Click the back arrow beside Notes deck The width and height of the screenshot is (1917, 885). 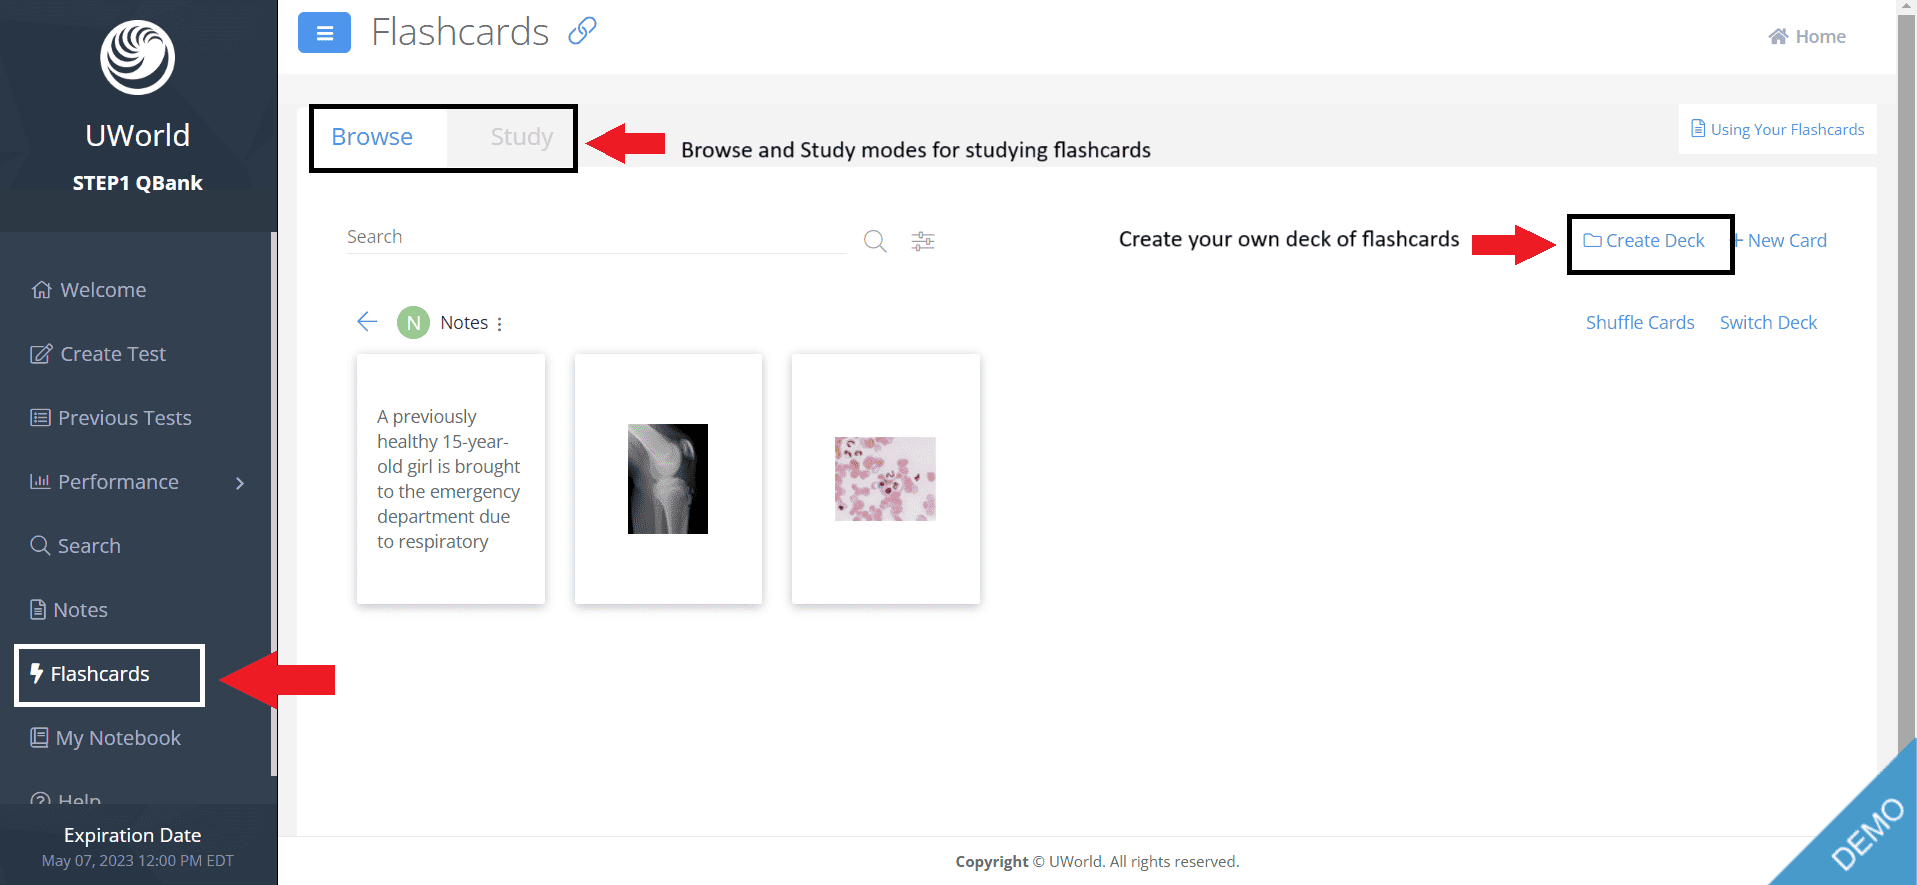[367, 321]
